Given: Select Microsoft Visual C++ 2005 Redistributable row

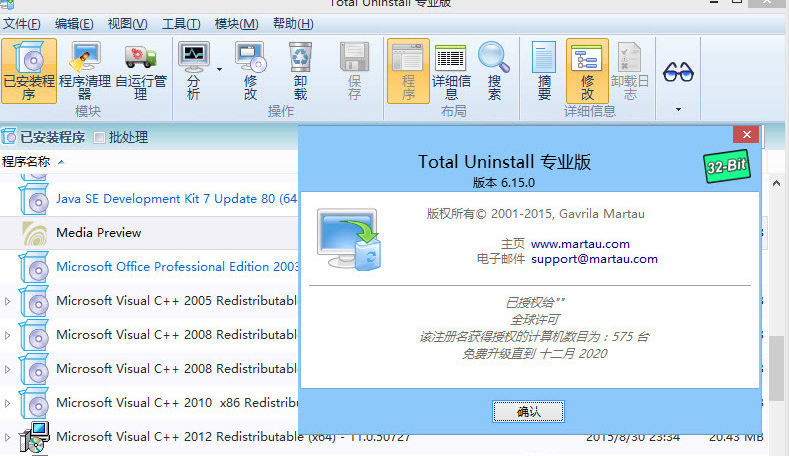Looking at the screenshot, I should point(177,300).
